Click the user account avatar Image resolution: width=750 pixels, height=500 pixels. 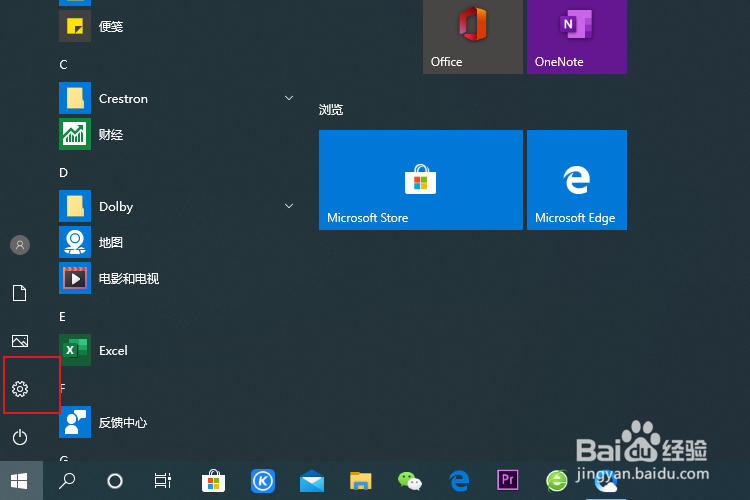click(20, 245)
